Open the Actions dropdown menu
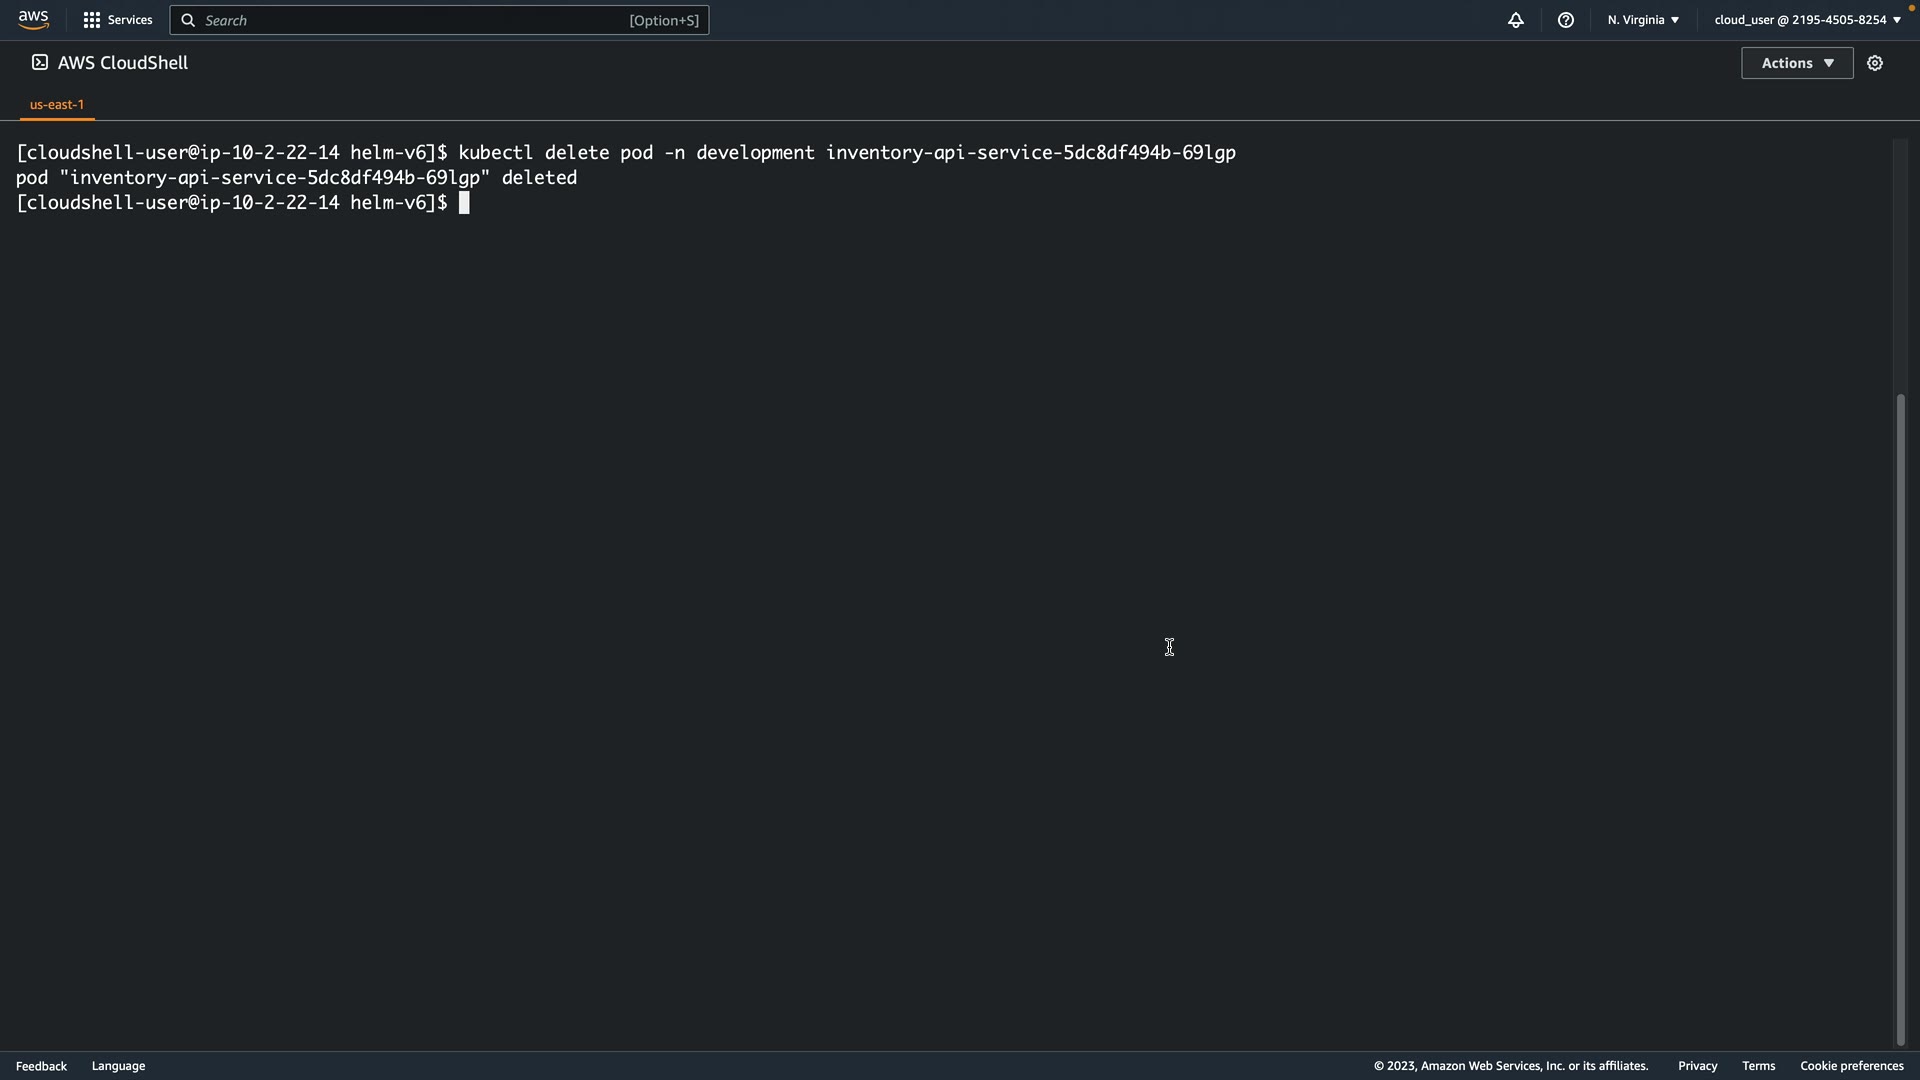The width and height of the screenshot is (1920, 1080). tap(1797, 63)
